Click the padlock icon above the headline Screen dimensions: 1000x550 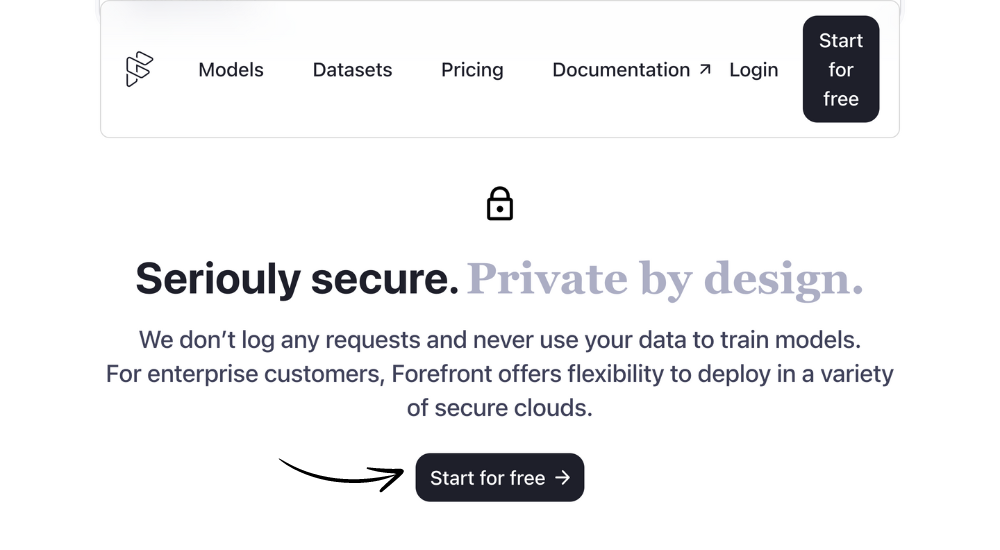point(500,204)
